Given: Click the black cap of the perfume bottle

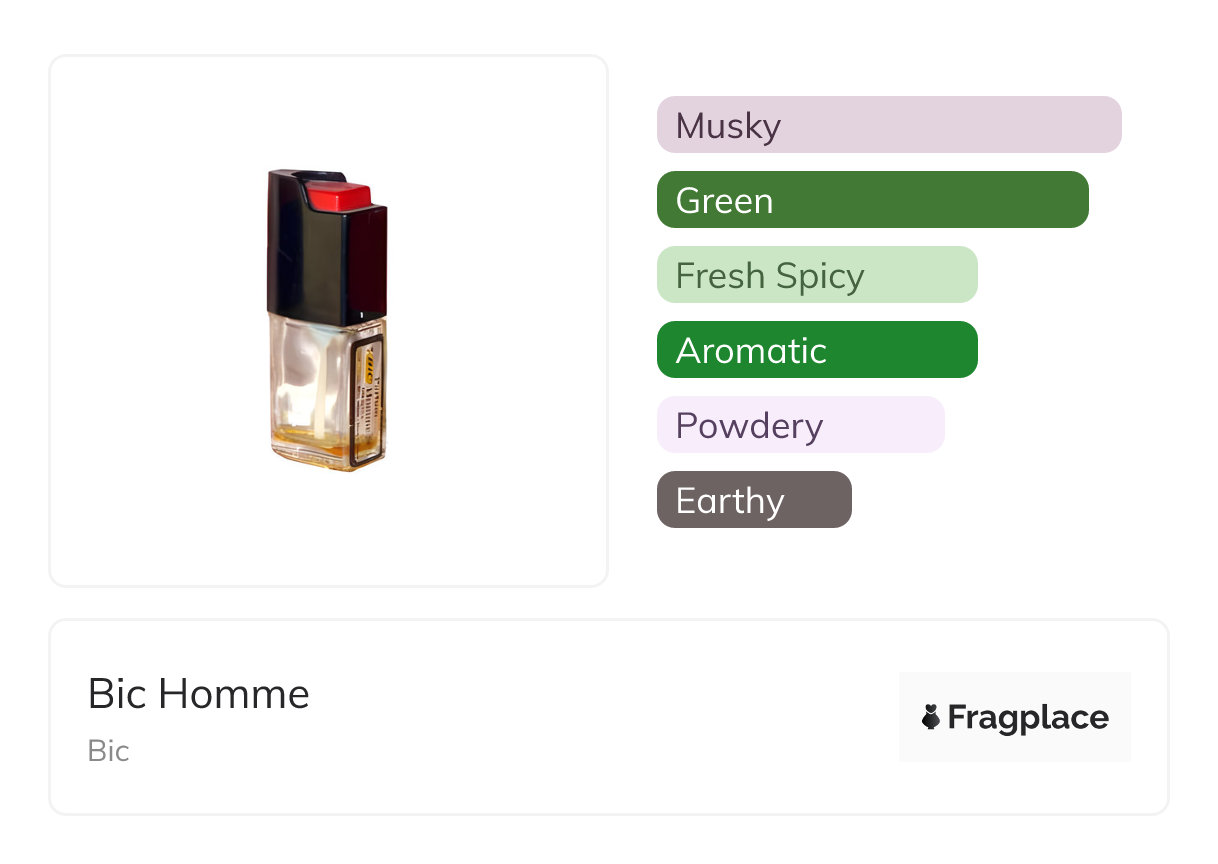Looking at the screenshot, I should (x=325, y=260).
